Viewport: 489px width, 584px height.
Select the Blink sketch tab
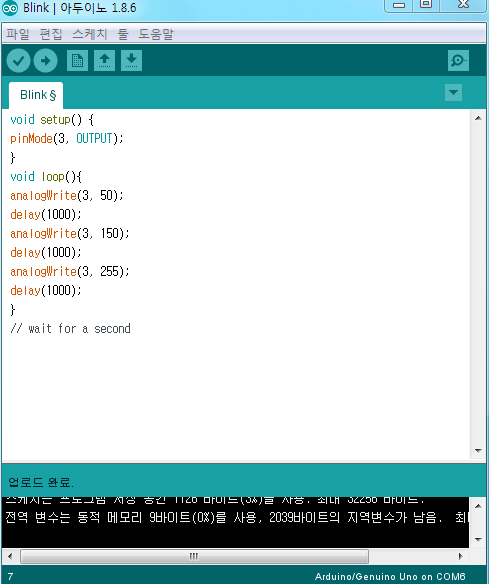click(36, 95)
